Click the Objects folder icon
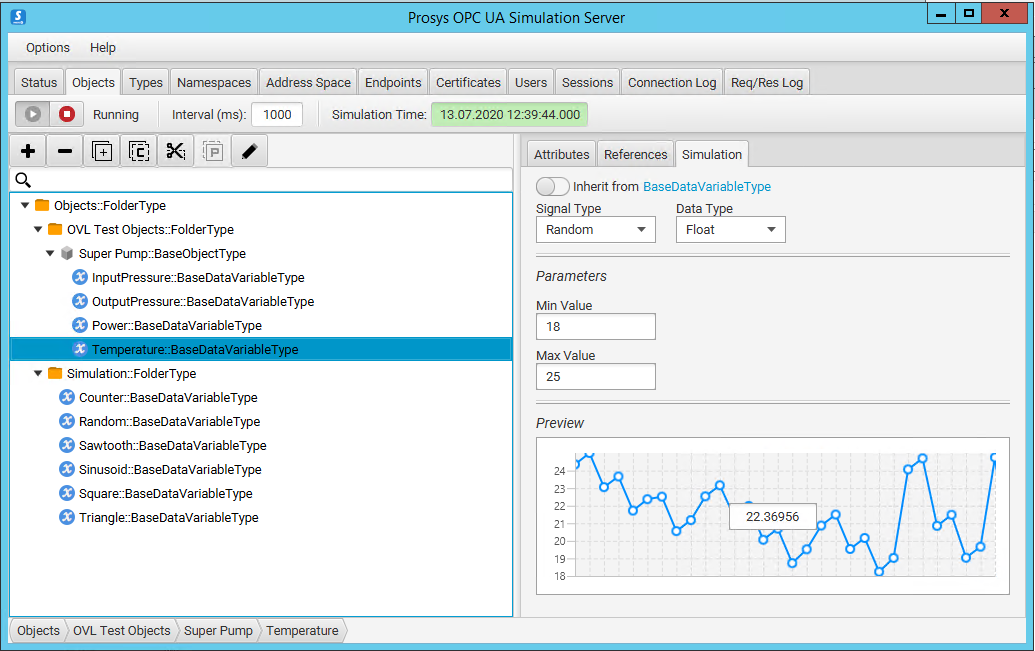 point(42,205)
